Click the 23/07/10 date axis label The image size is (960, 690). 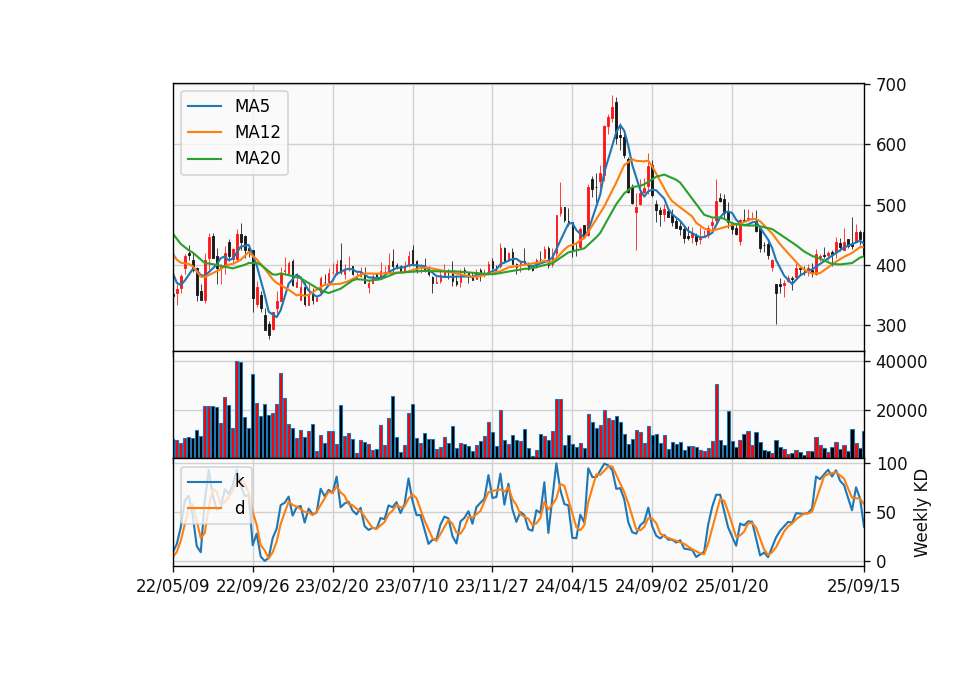[x=412, y=586]
